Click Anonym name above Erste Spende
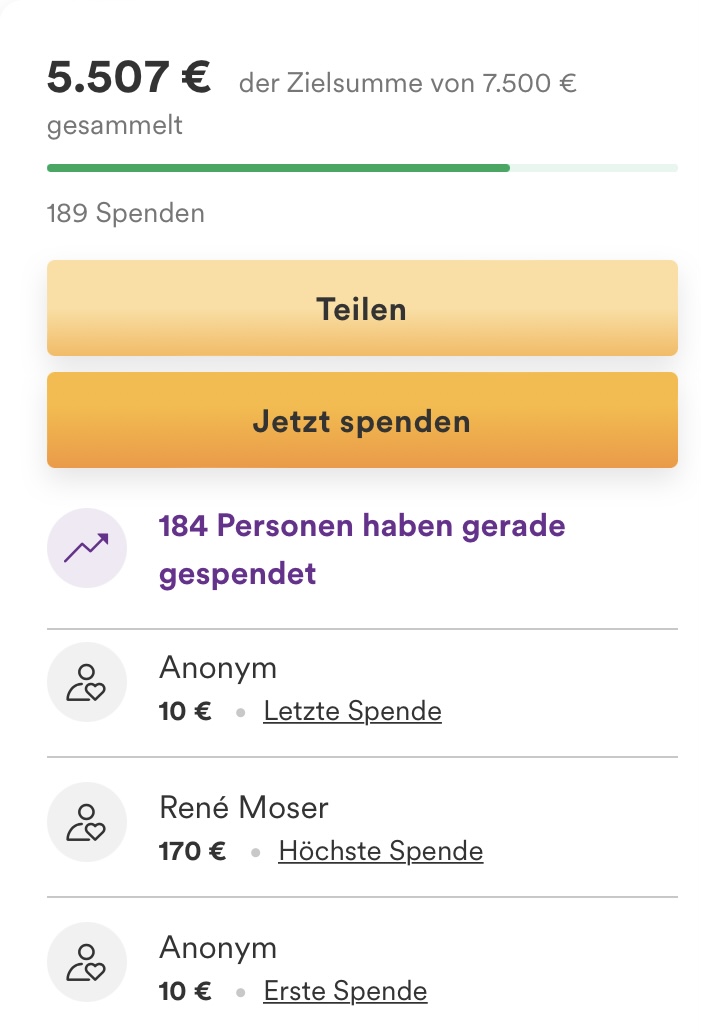Viewport: 701px width, 1034px height. (x=218, y=947)
